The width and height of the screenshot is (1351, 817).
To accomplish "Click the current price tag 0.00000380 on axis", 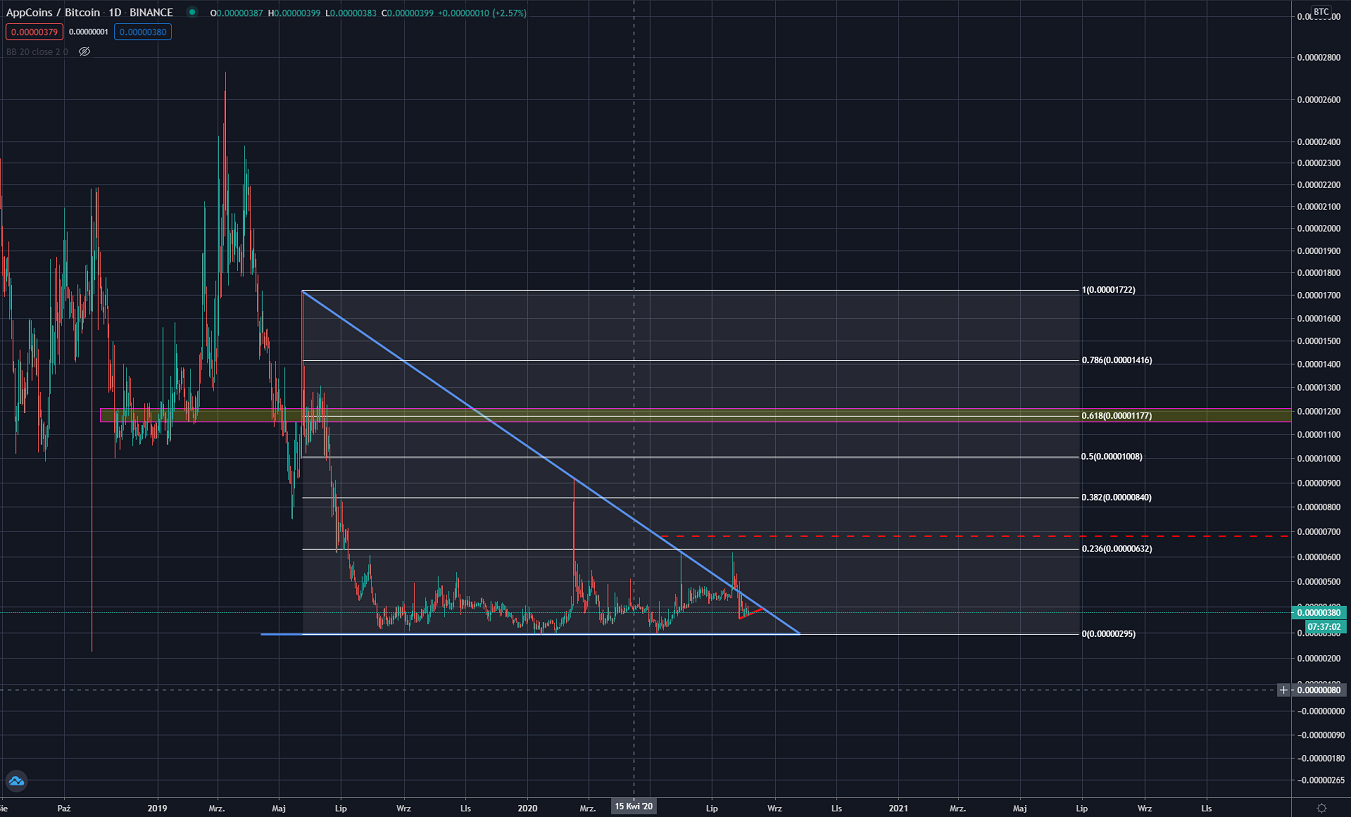I will click(1321, 612).
